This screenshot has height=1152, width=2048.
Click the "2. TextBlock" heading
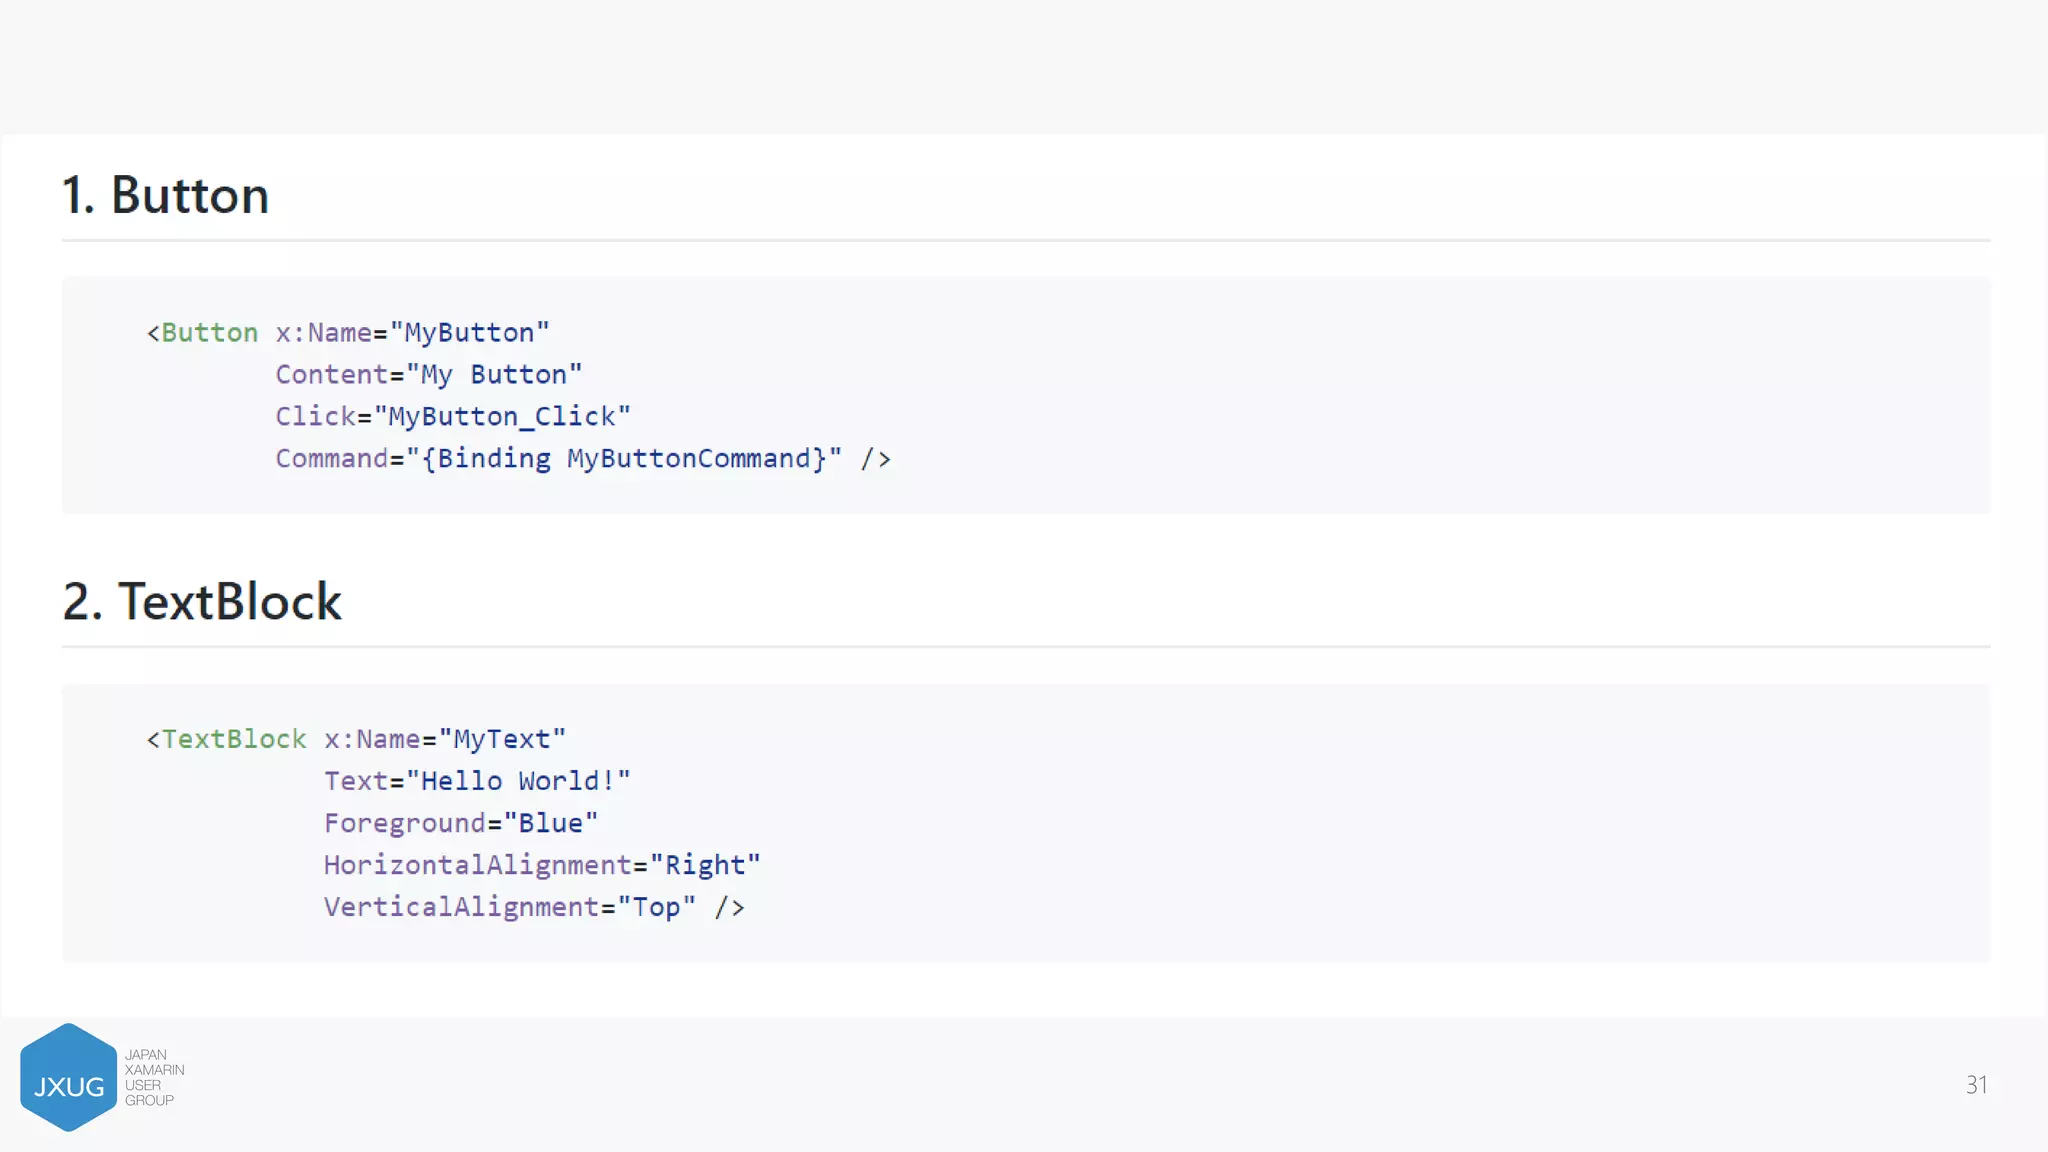tap(202, 602)
